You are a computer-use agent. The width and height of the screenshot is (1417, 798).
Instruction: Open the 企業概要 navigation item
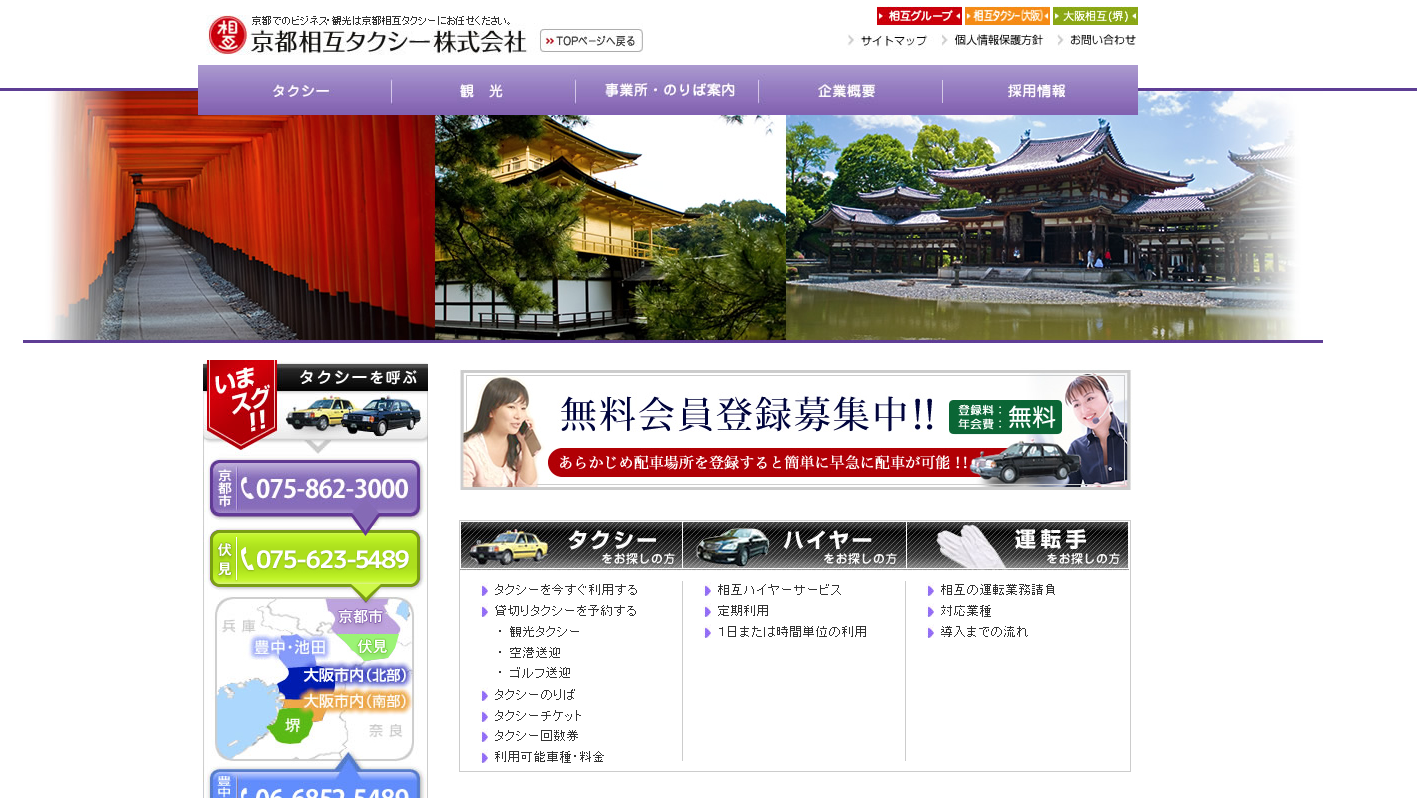click(x=847, y=91)
